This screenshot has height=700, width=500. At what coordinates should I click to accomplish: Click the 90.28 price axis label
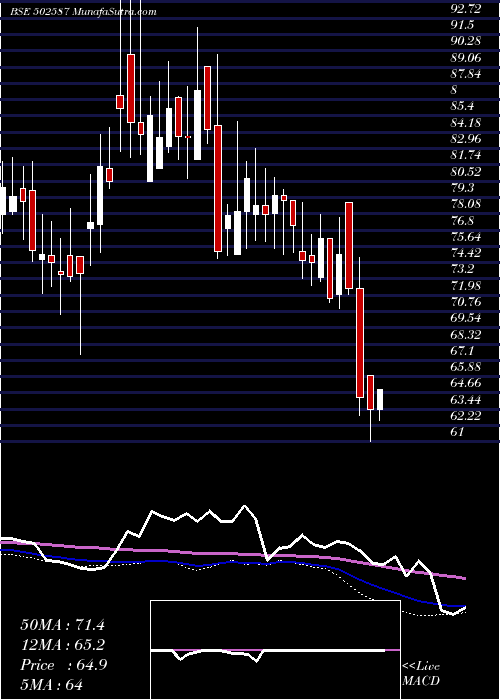point(466,41)
